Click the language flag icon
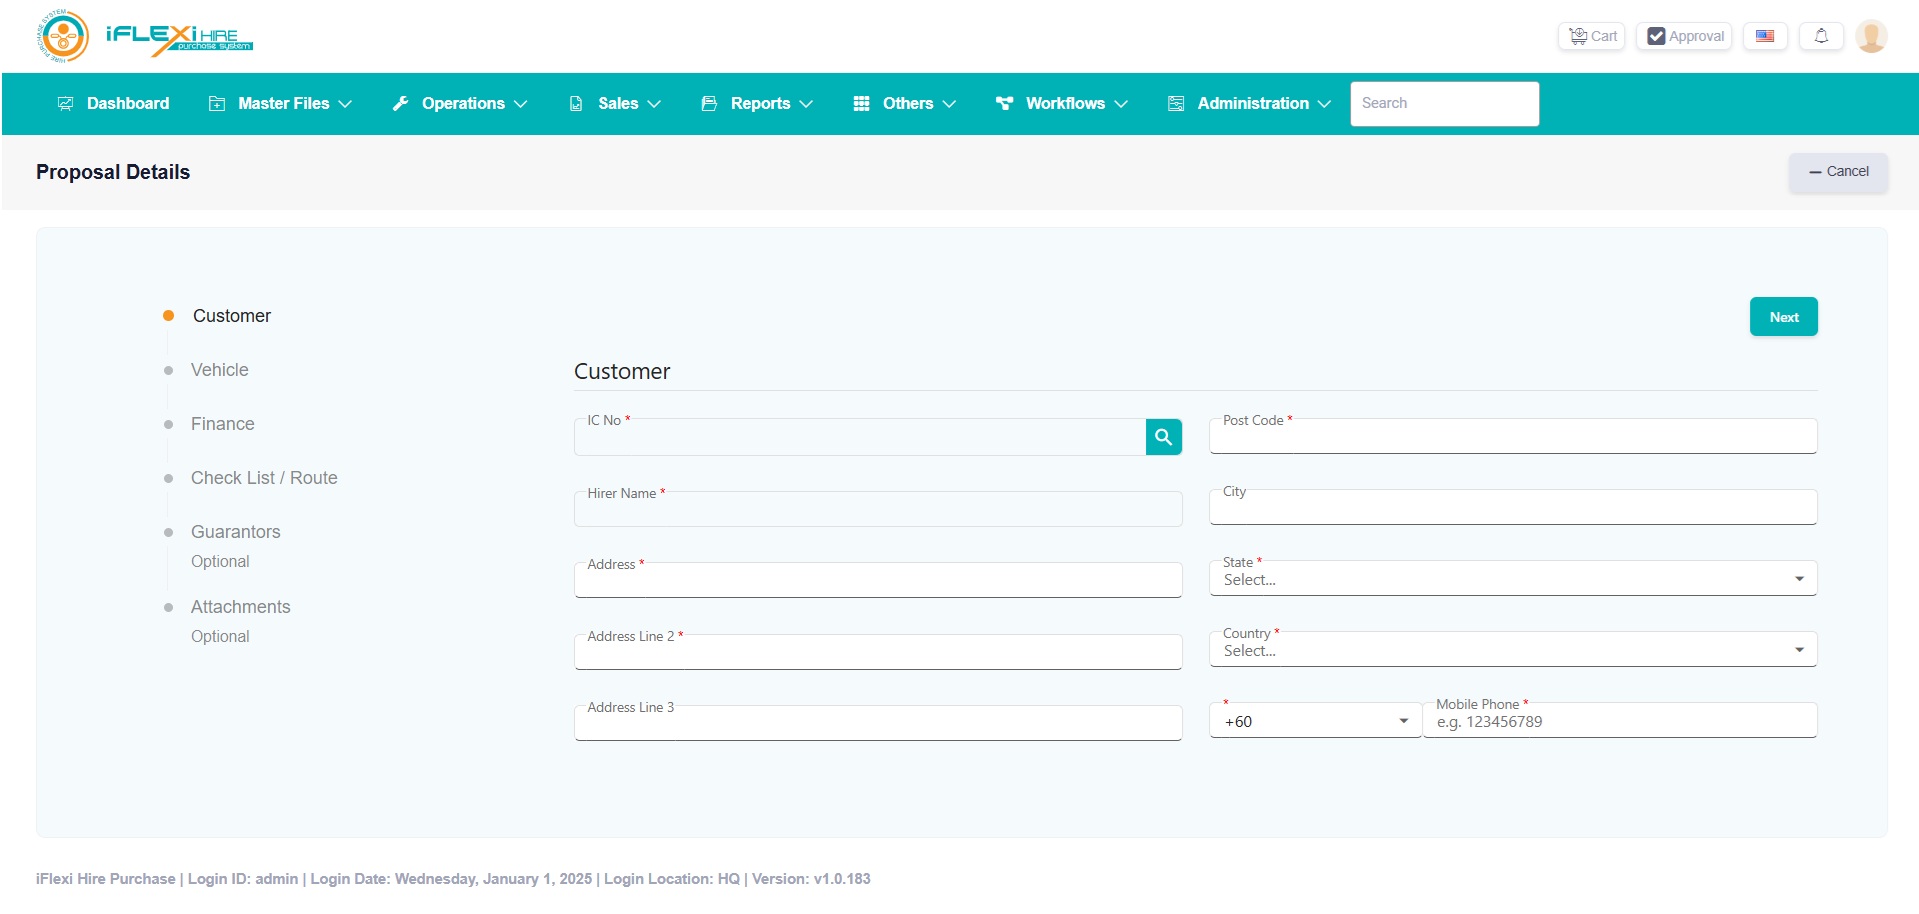 1764,36
